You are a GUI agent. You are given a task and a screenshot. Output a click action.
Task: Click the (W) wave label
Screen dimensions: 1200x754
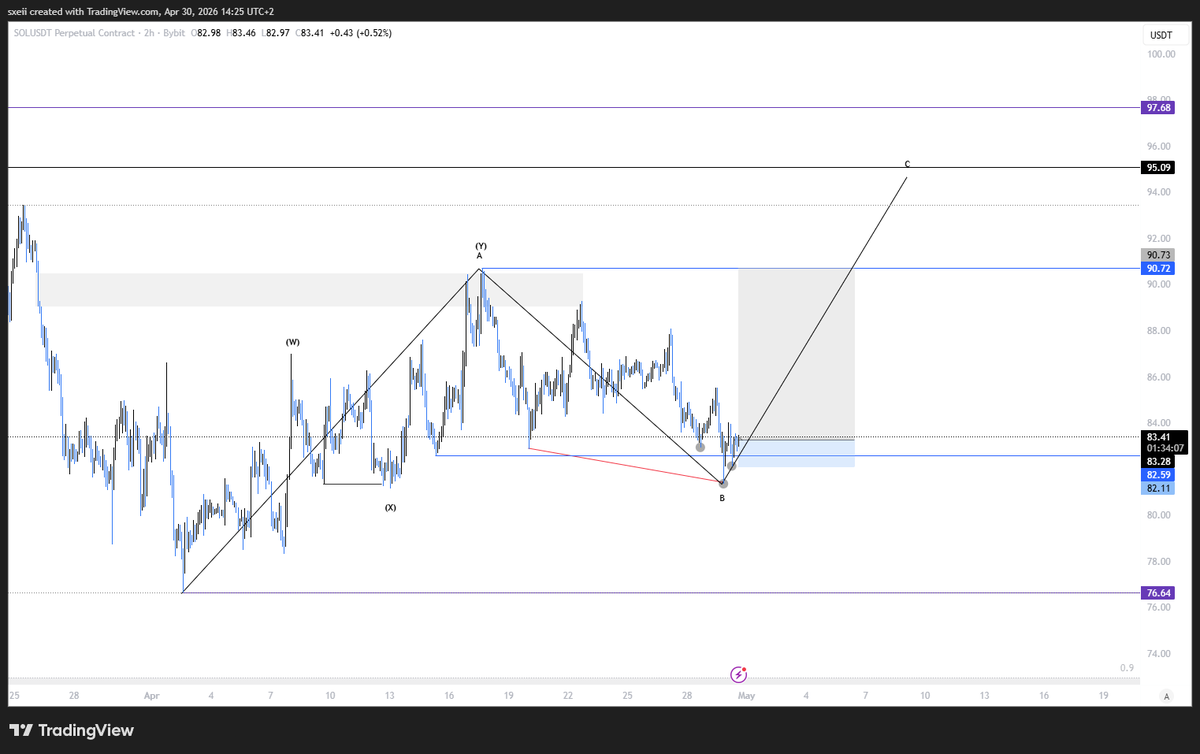292,342
